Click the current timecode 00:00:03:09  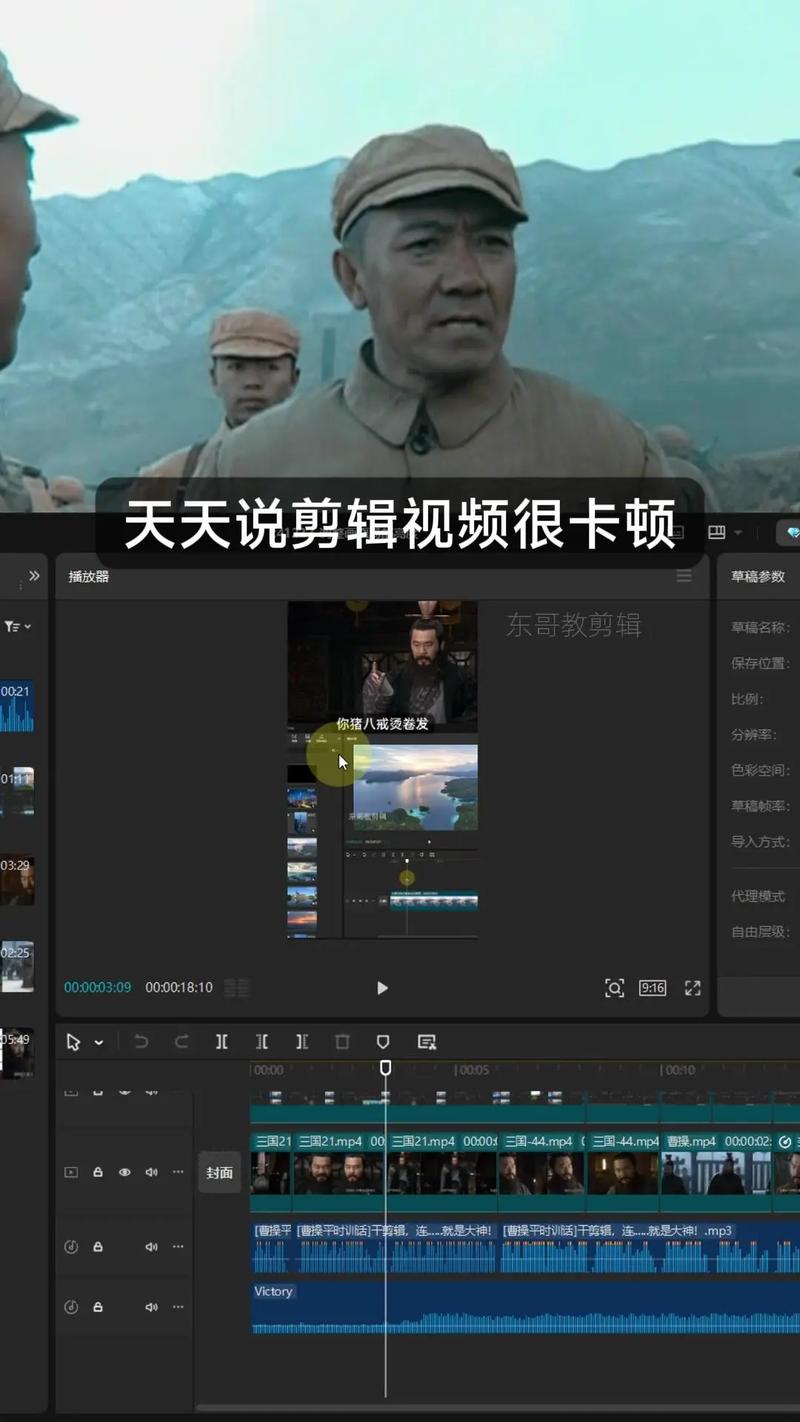click(97, 988)
